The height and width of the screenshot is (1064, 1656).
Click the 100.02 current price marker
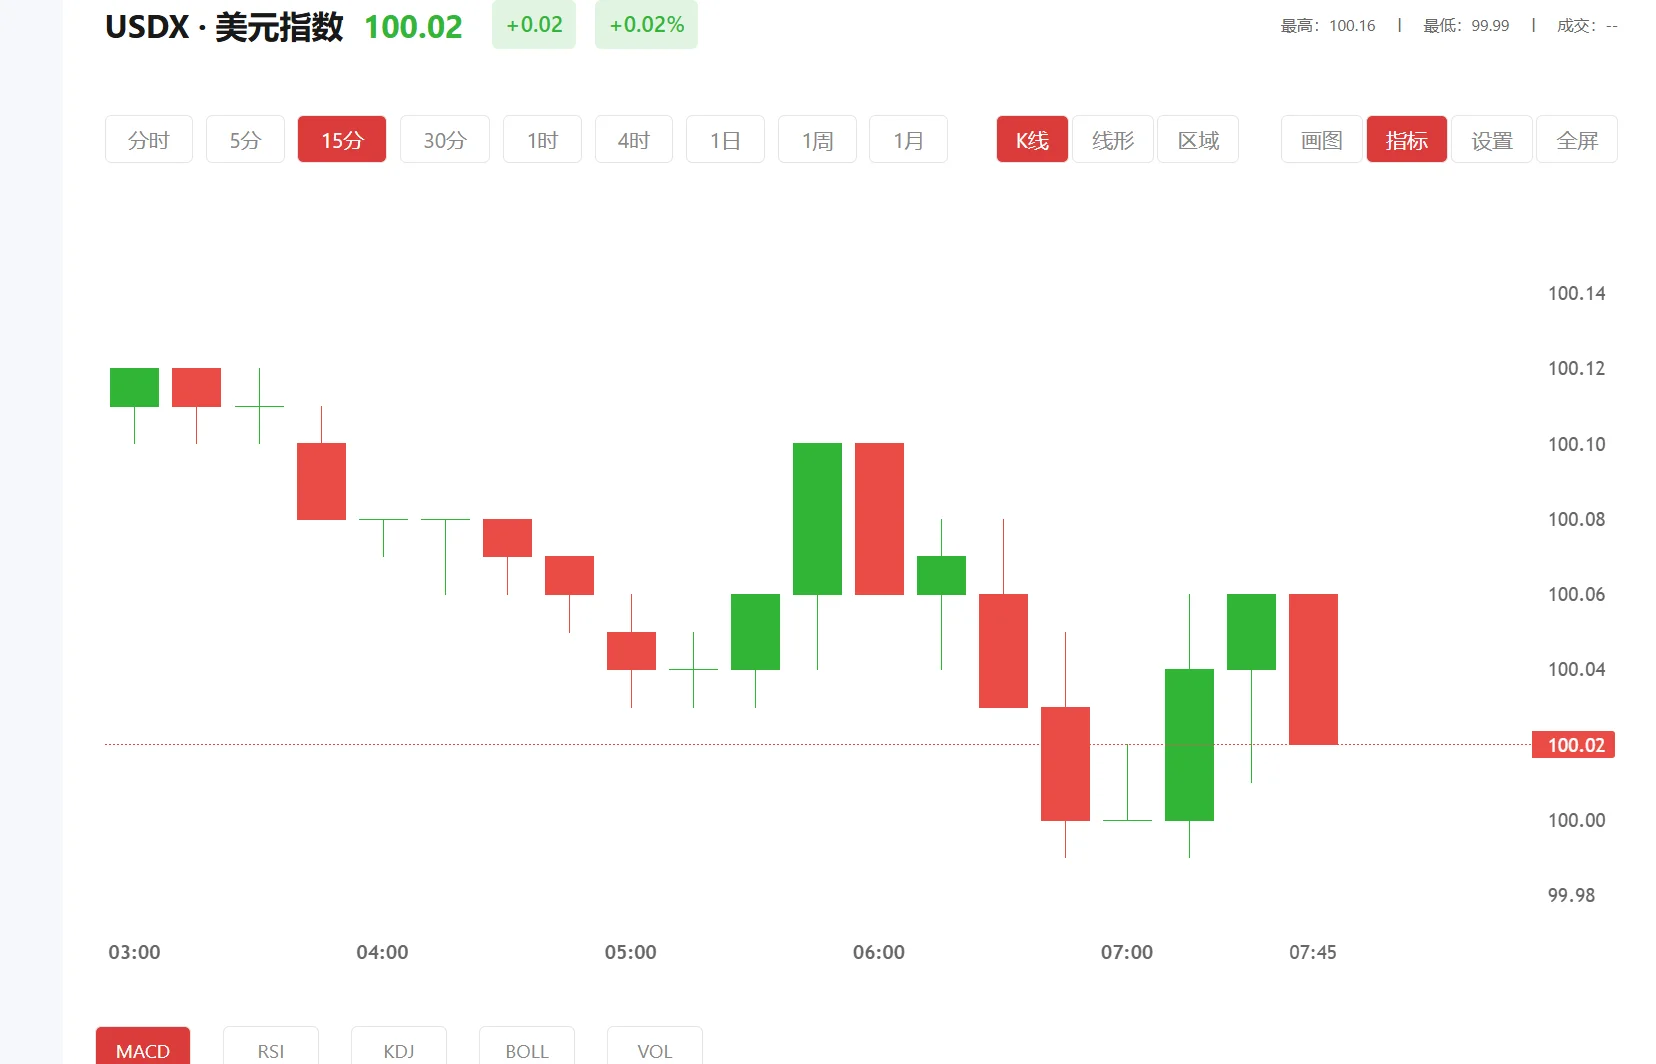pyautogui.click(x=1574, y=745)
